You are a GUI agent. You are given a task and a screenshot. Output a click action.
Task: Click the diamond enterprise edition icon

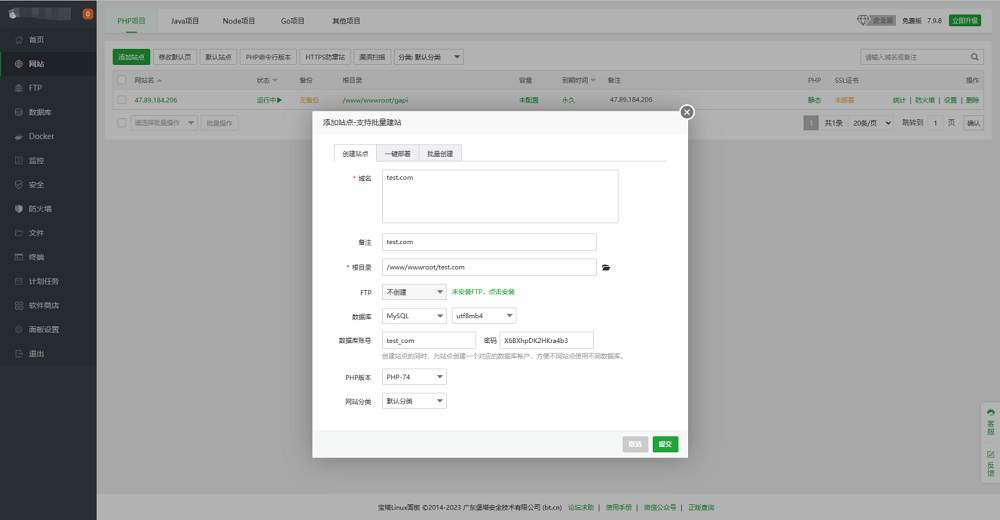(x=862, y=20)
